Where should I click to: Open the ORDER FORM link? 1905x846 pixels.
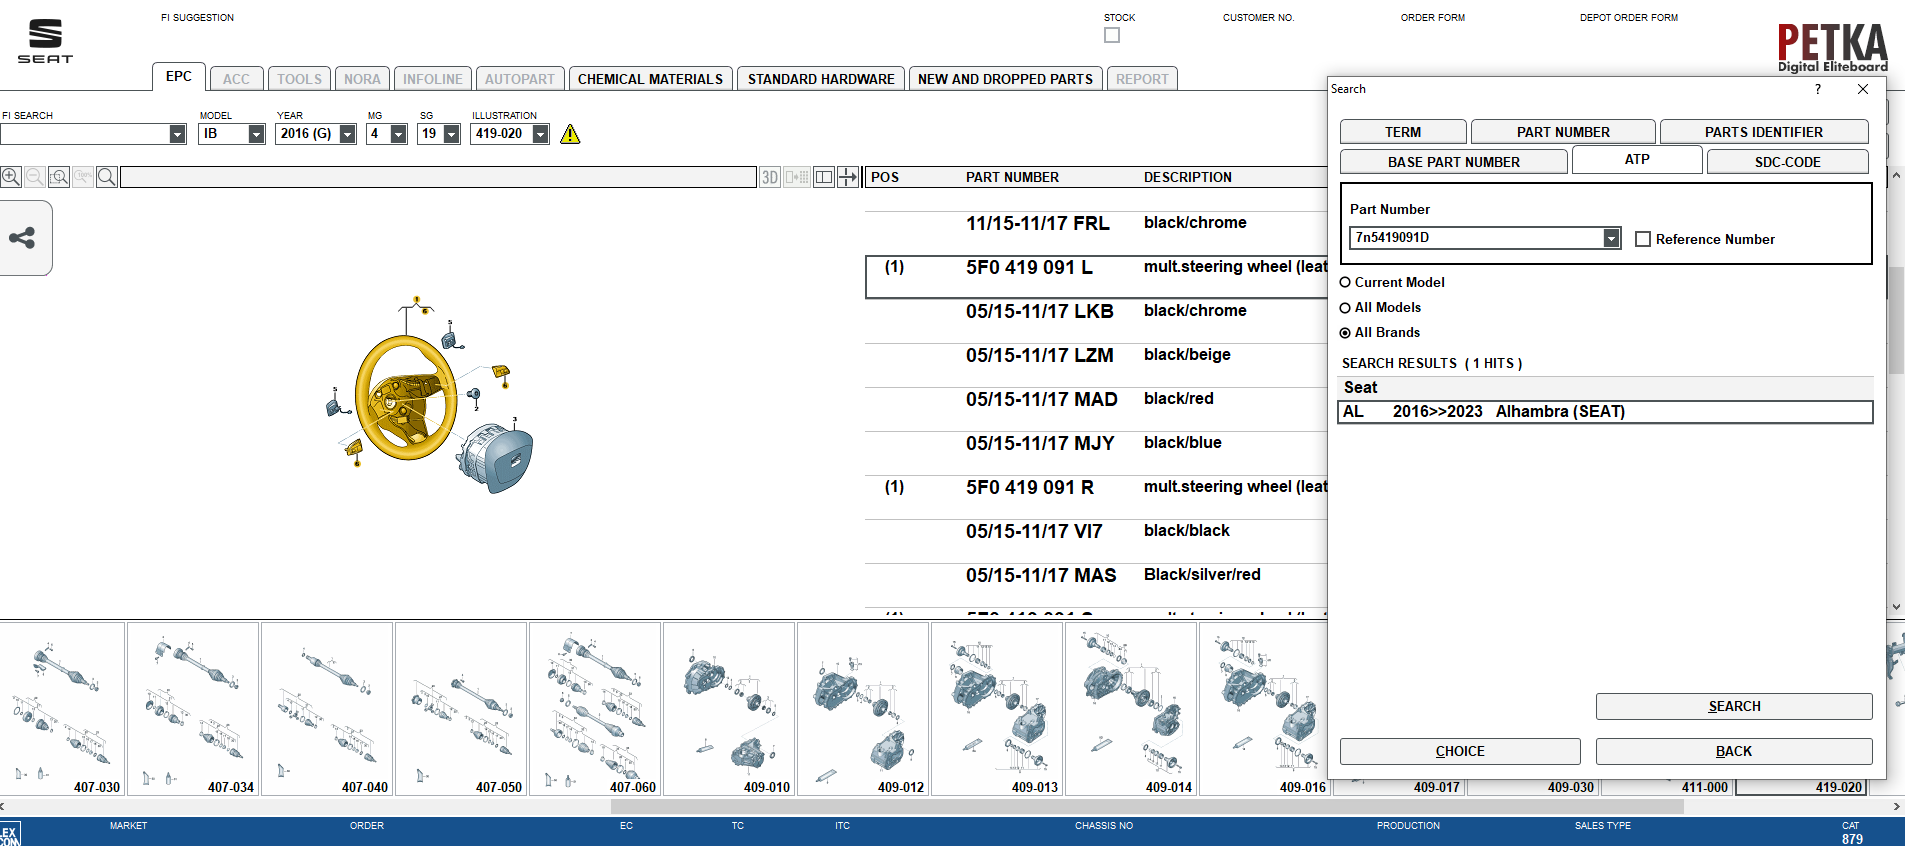(1432, 18)
